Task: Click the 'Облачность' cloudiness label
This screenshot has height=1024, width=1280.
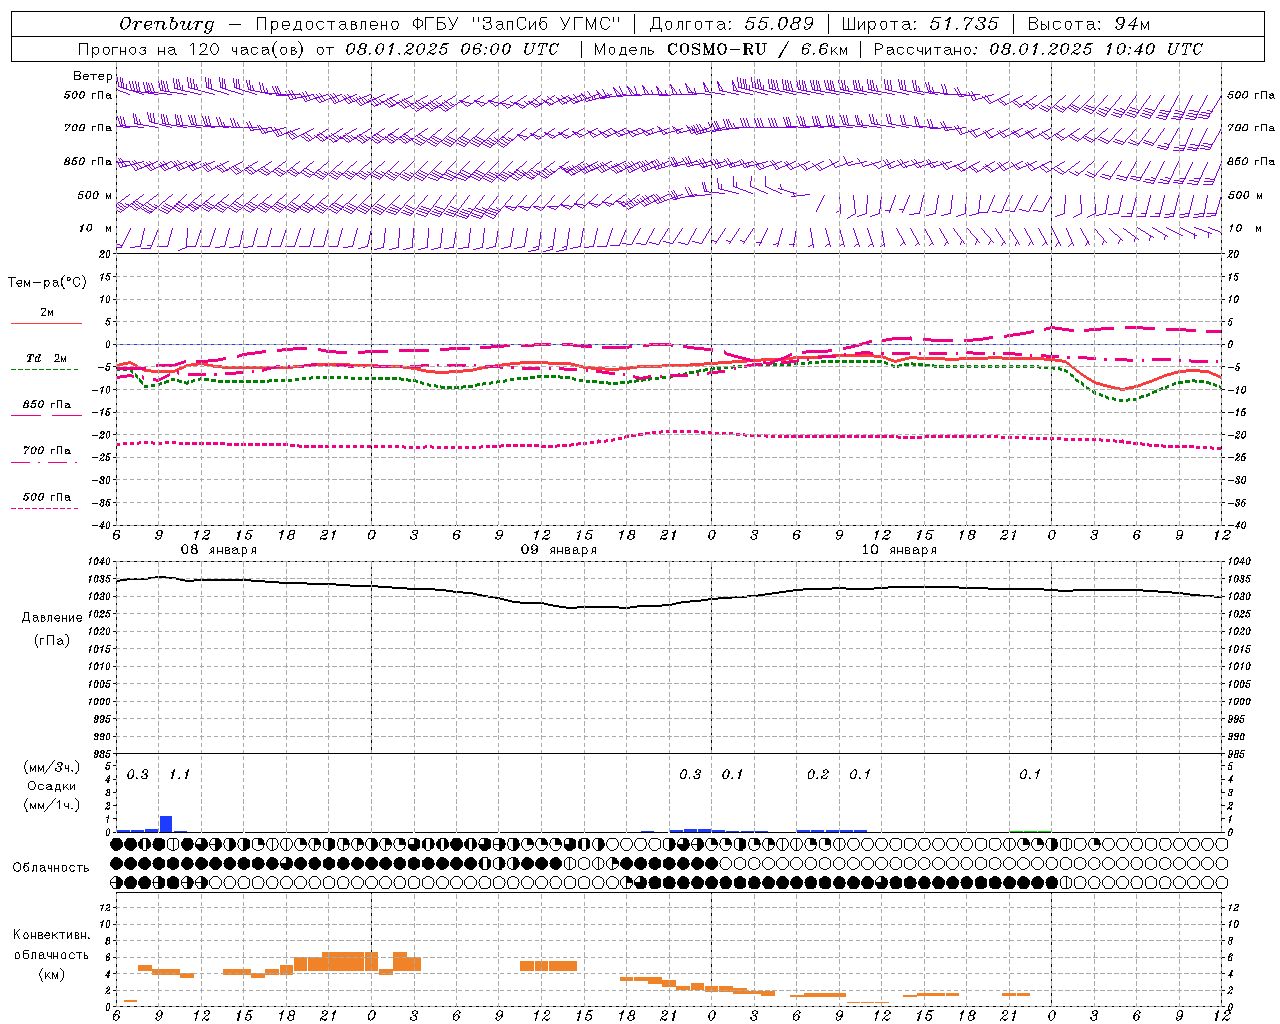Action: [51, 868]
